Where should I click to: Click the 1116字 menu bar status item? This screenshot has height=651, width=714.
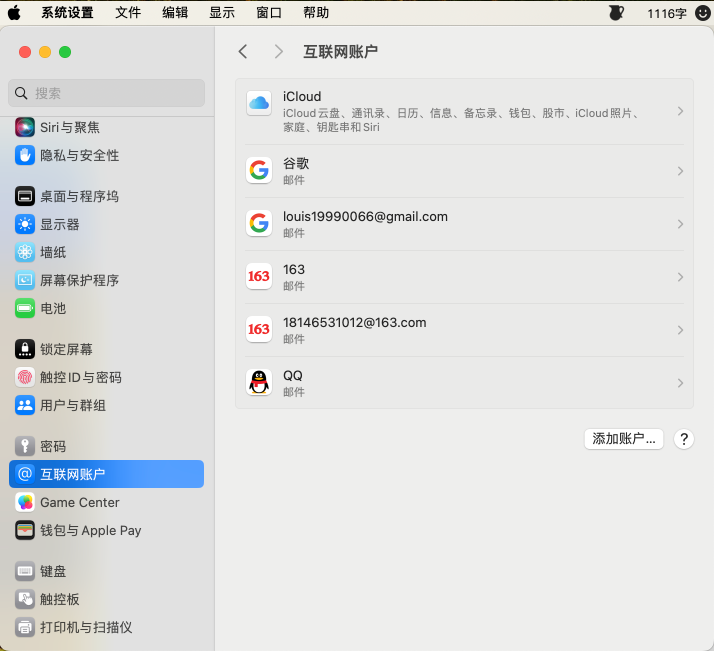[667, 14]
